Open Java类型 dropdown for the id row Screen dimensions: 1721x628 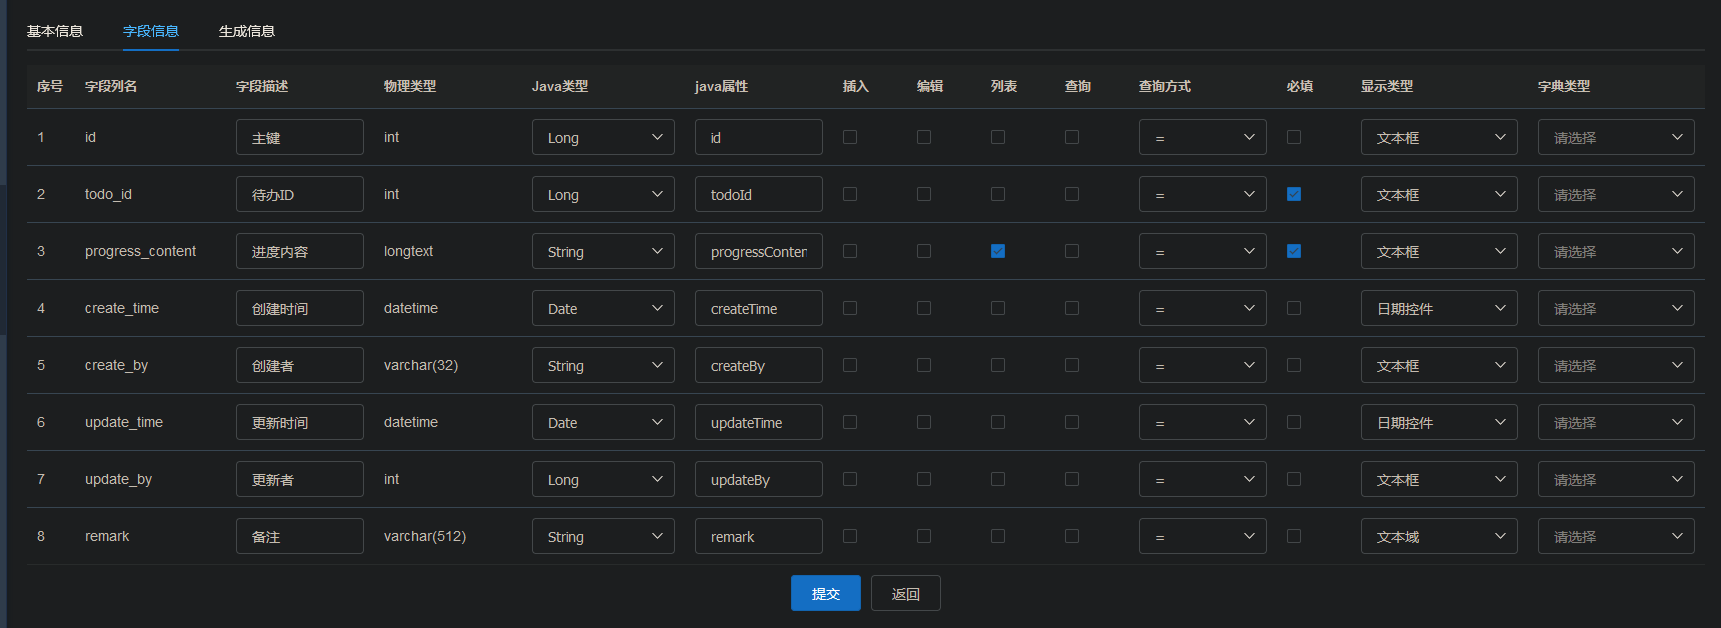pyautogui.click(x=603, y=137)
